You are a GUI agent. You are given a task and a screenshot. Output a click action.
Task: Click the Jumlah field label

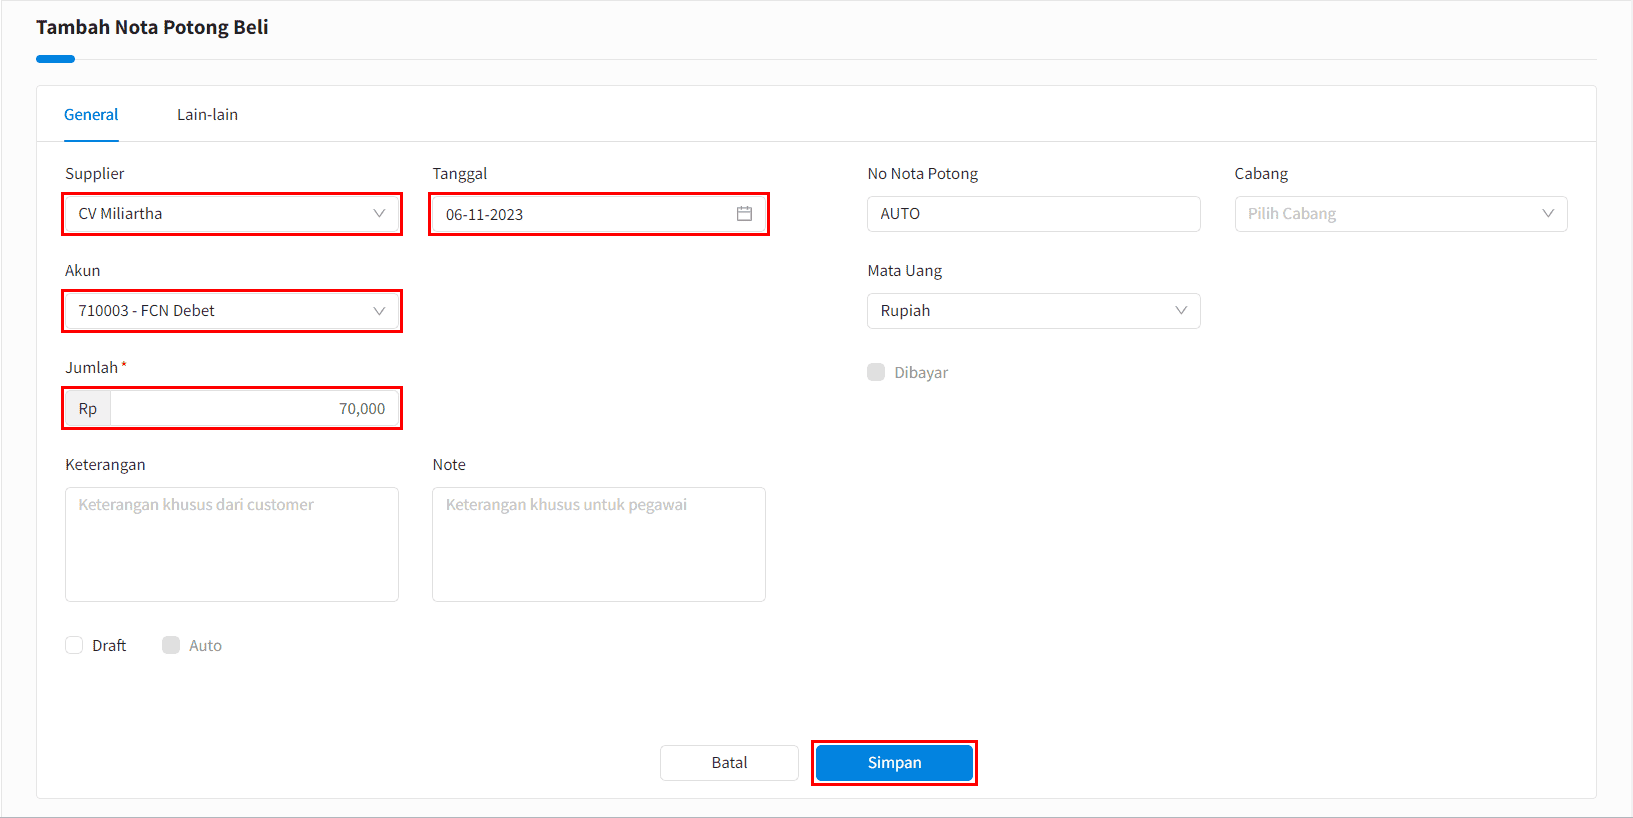coord(92,367)
